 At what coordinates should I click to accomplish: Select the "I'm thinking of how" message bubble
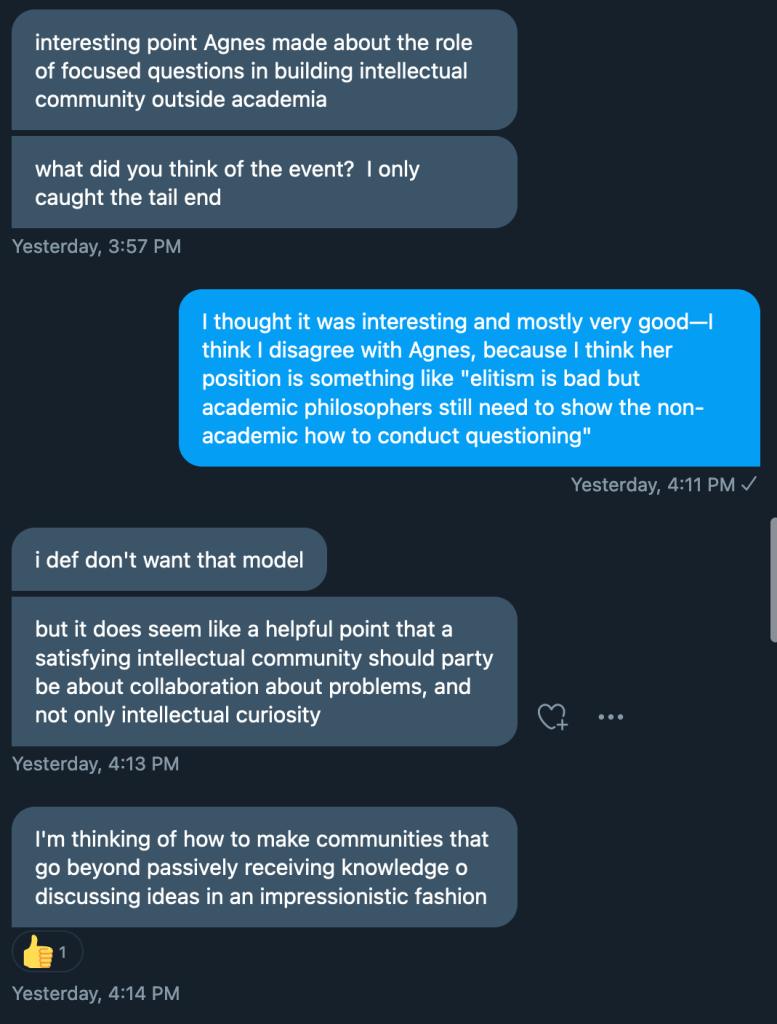pos(264,867)
